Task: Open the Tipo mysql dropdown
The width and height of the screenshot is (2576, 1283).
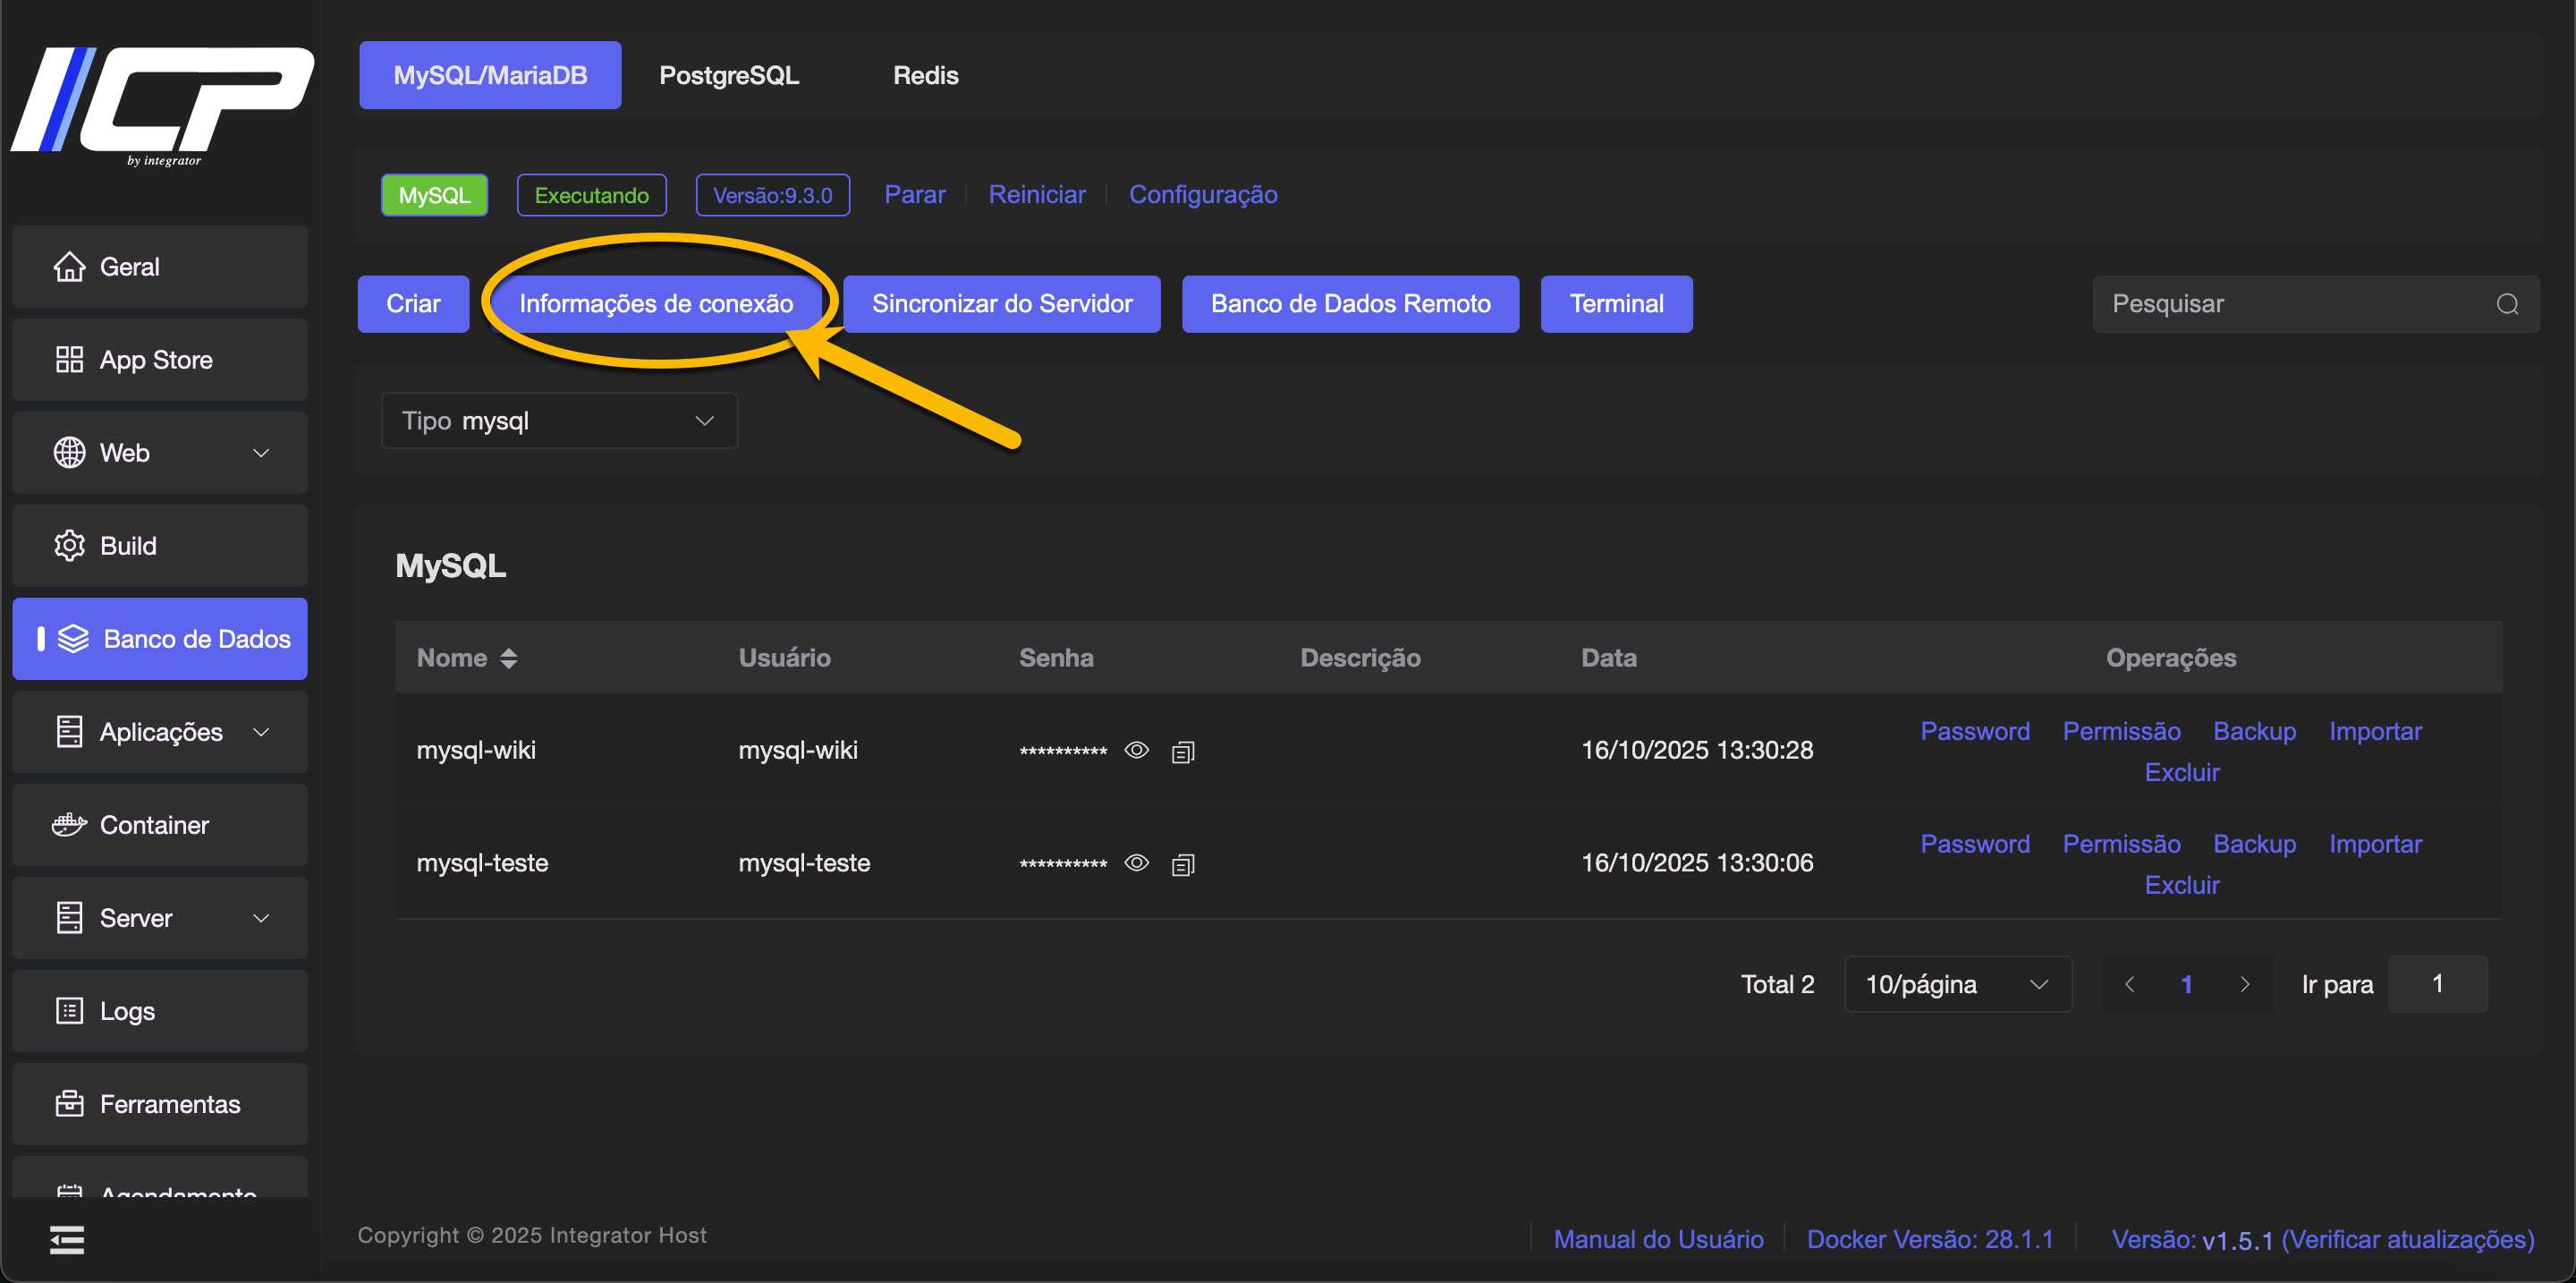Action: click(x=559, y=421)
